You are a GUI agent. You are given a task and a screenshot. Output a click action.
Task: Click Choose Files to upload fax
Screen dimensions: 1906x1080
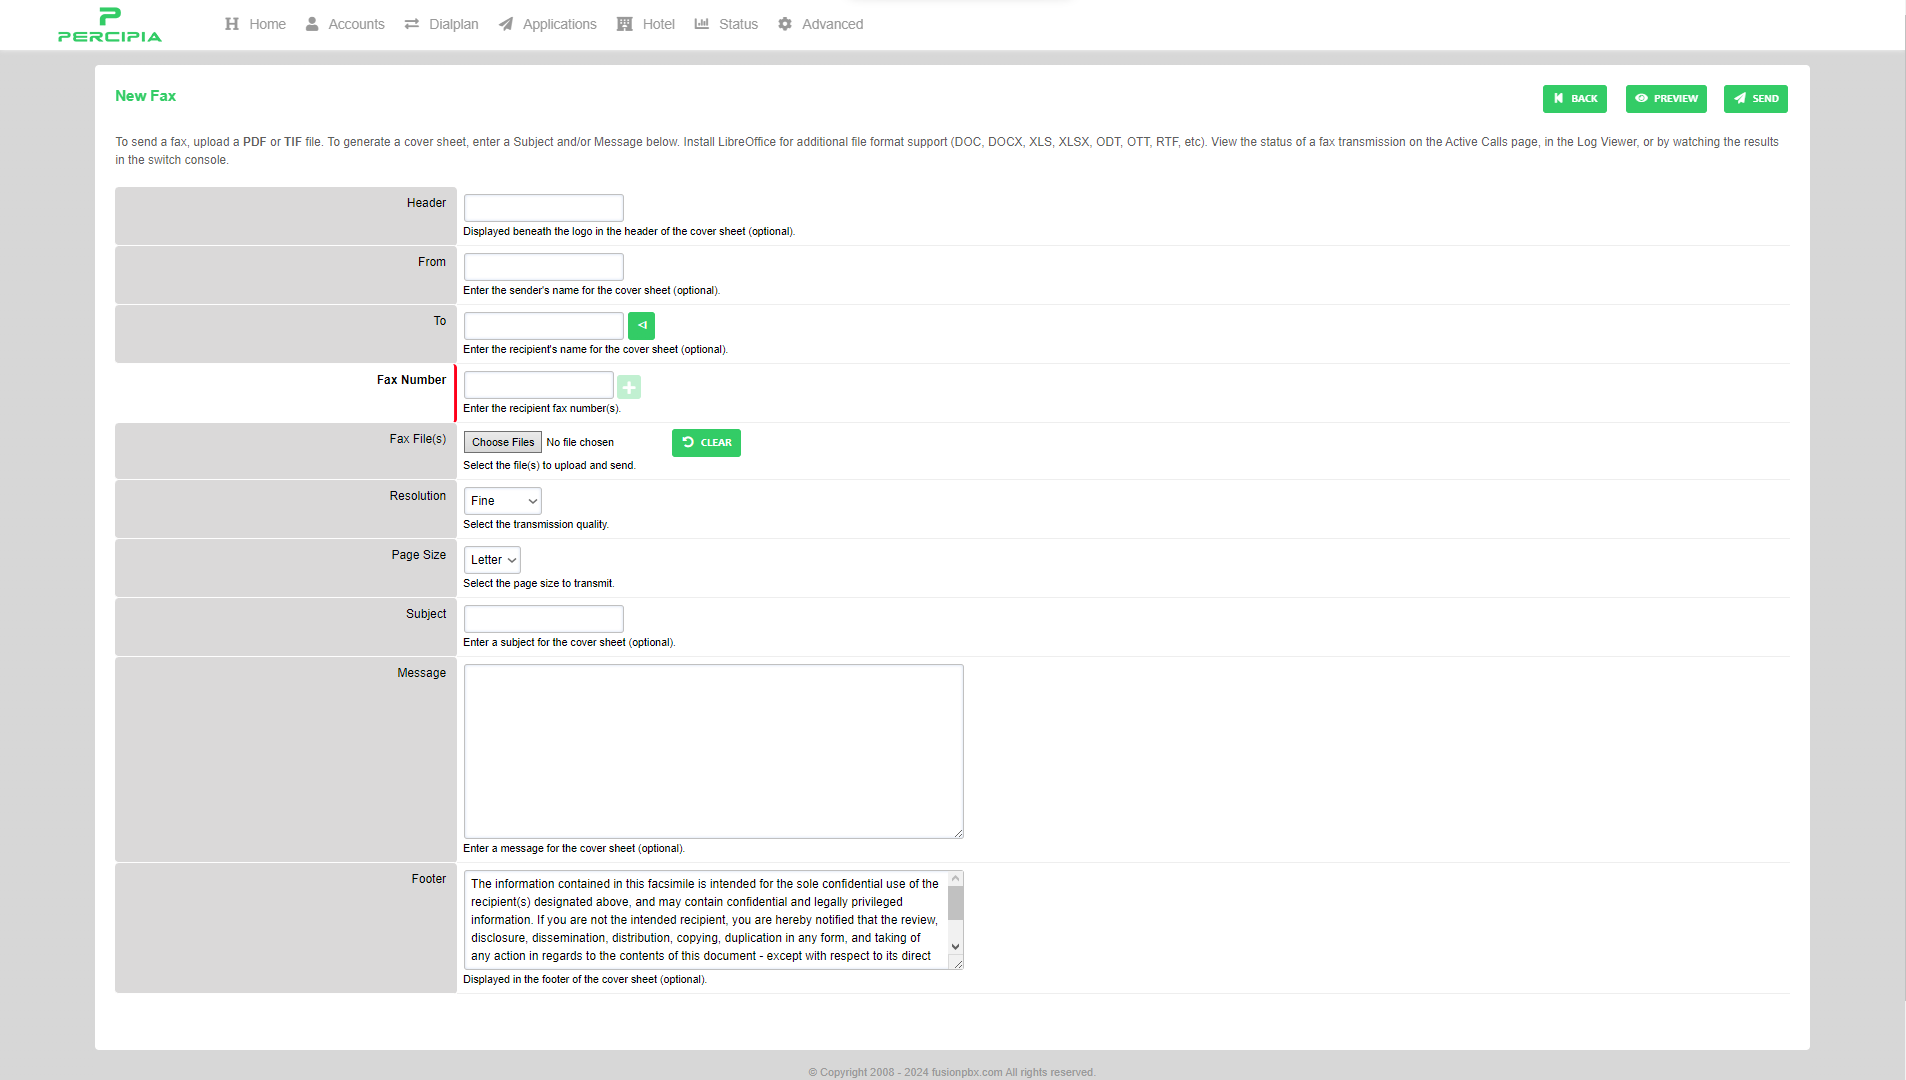tap(503, 442)
